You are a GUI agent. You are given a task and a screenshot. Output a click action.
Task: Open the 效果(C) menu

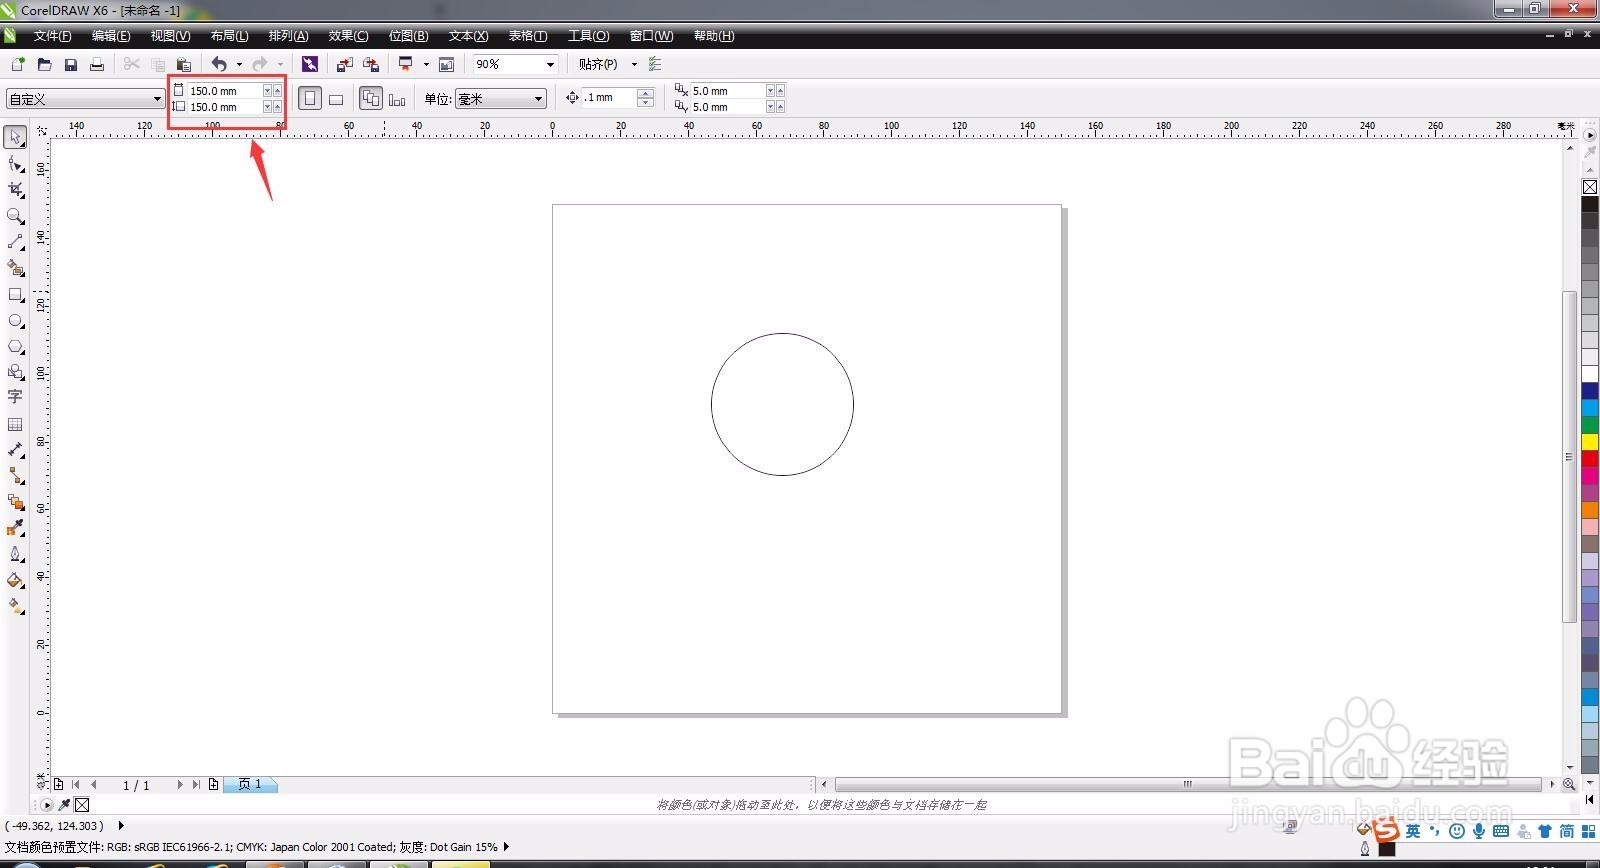[348, 36]
